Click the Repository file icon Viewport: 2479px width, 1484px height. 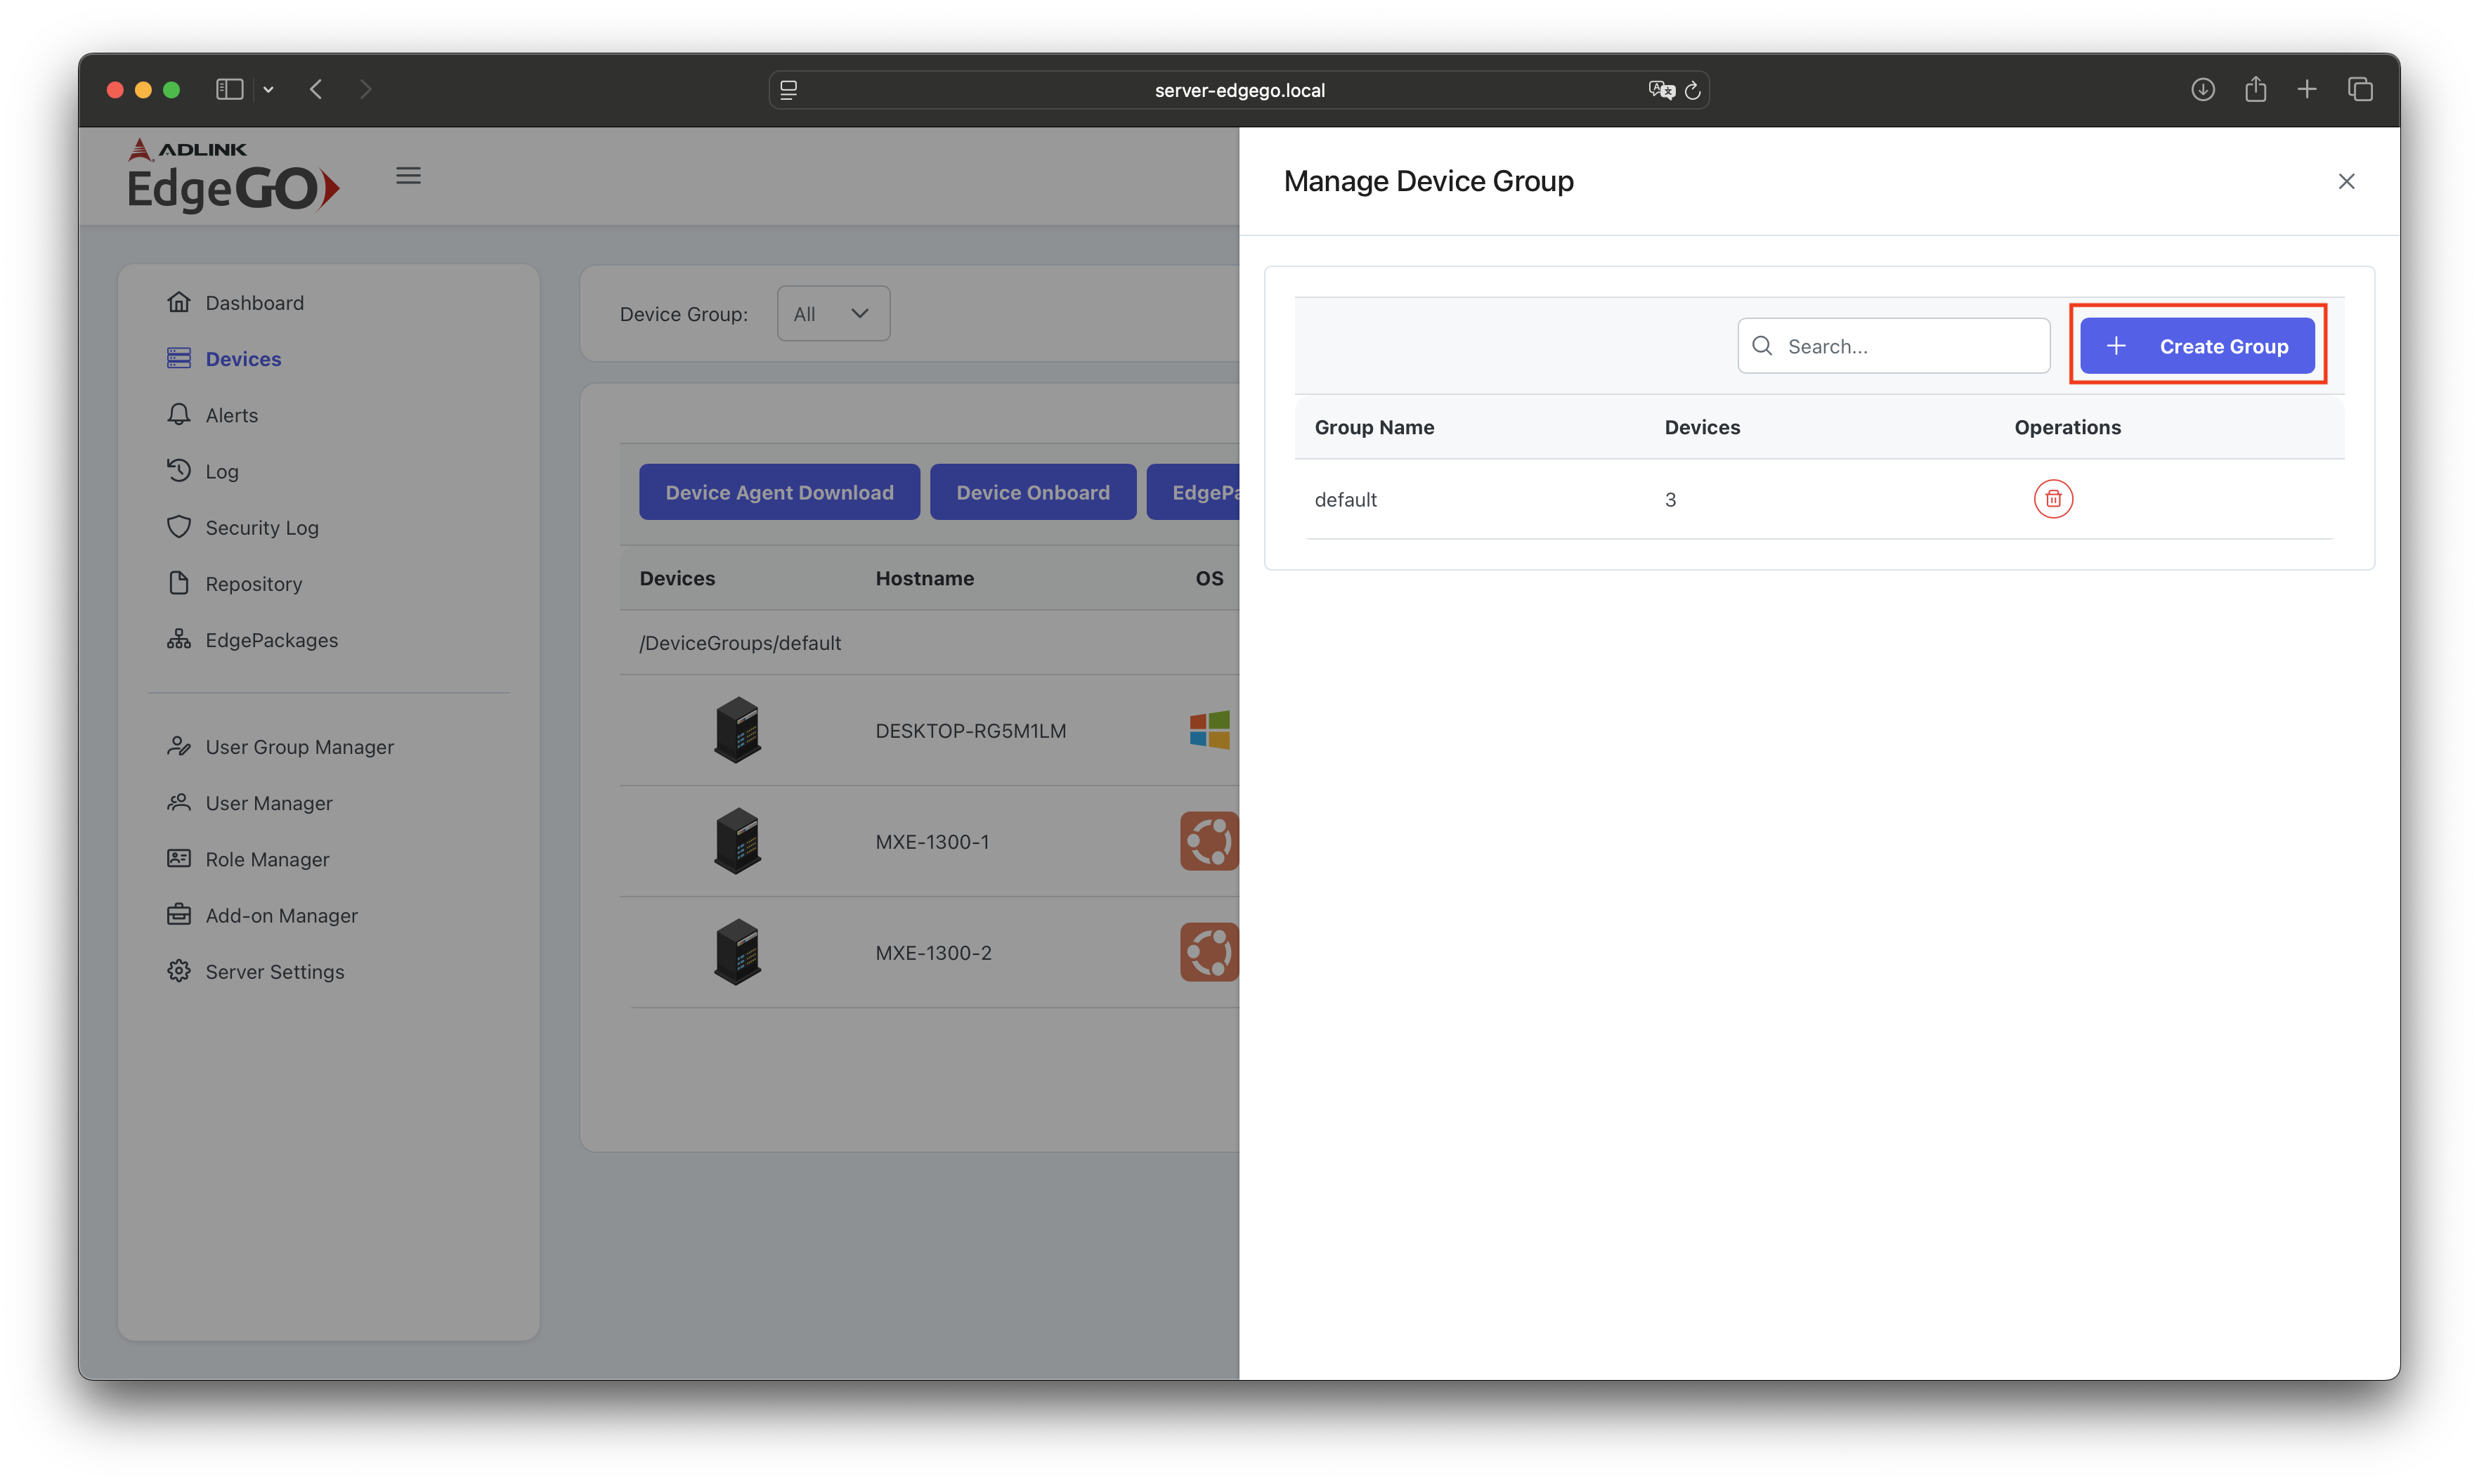[x=178, y=582]
